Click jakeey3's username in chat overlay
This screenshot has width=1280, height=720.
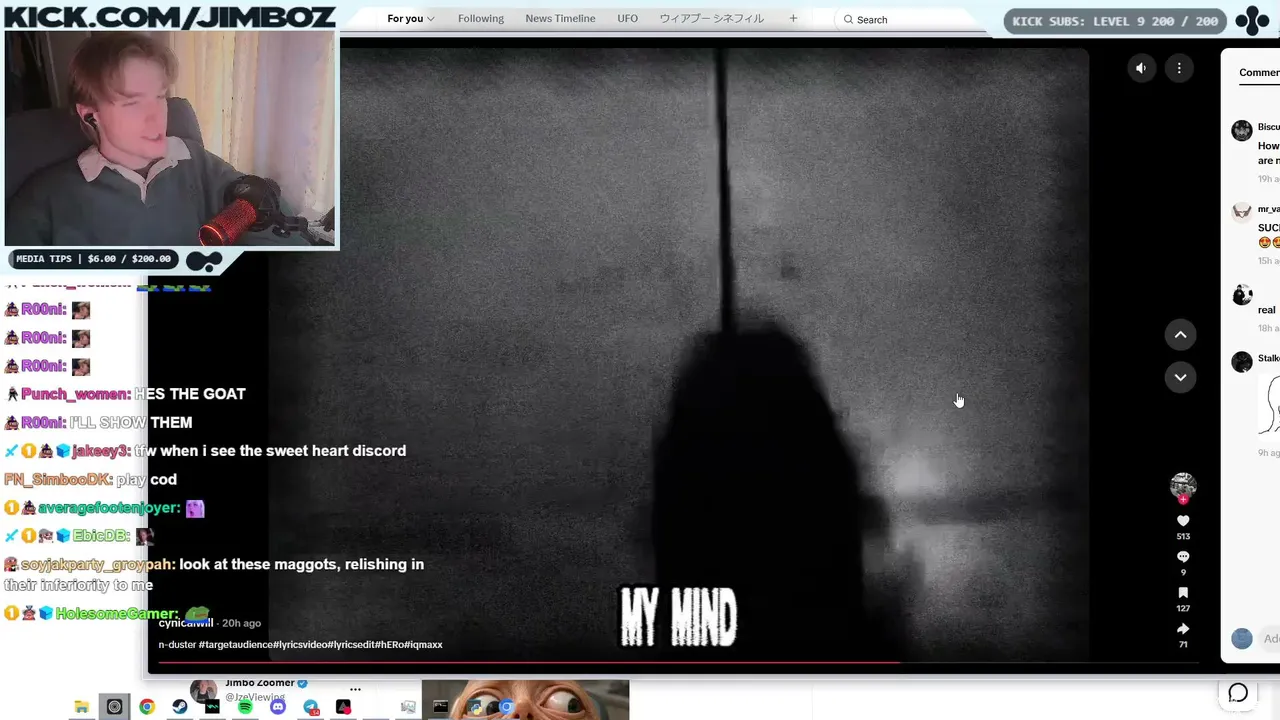100,451
